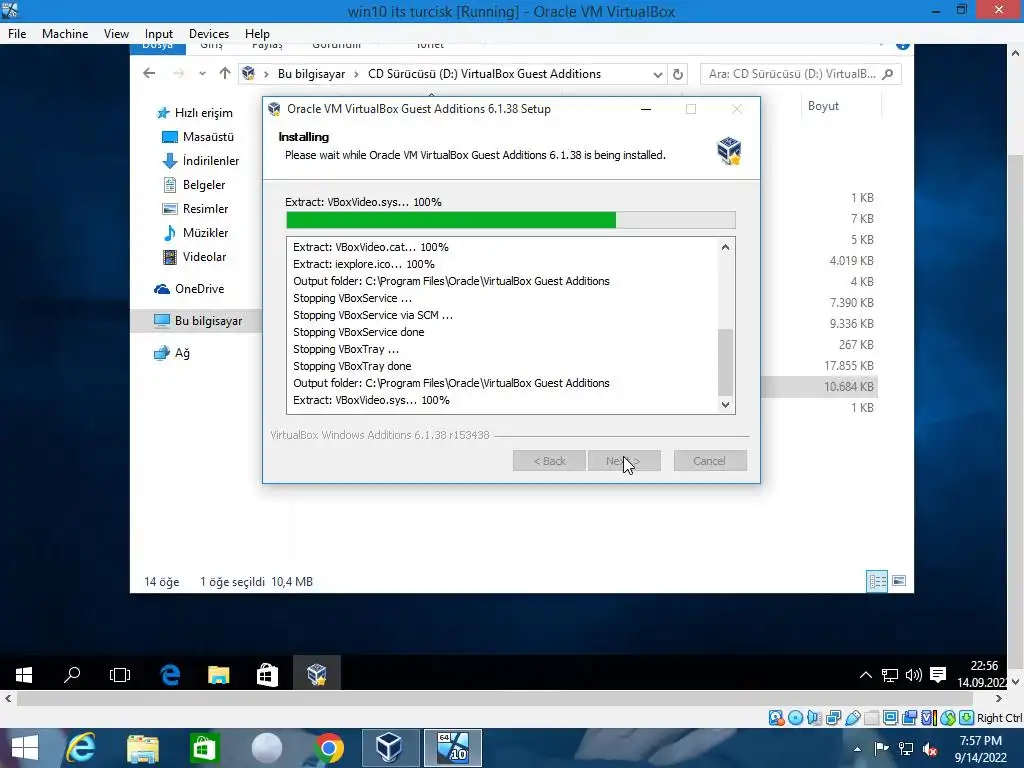Launch Edge browser from guest taskbar
This screenshot has height=768, width=1024.
point(170,675)
